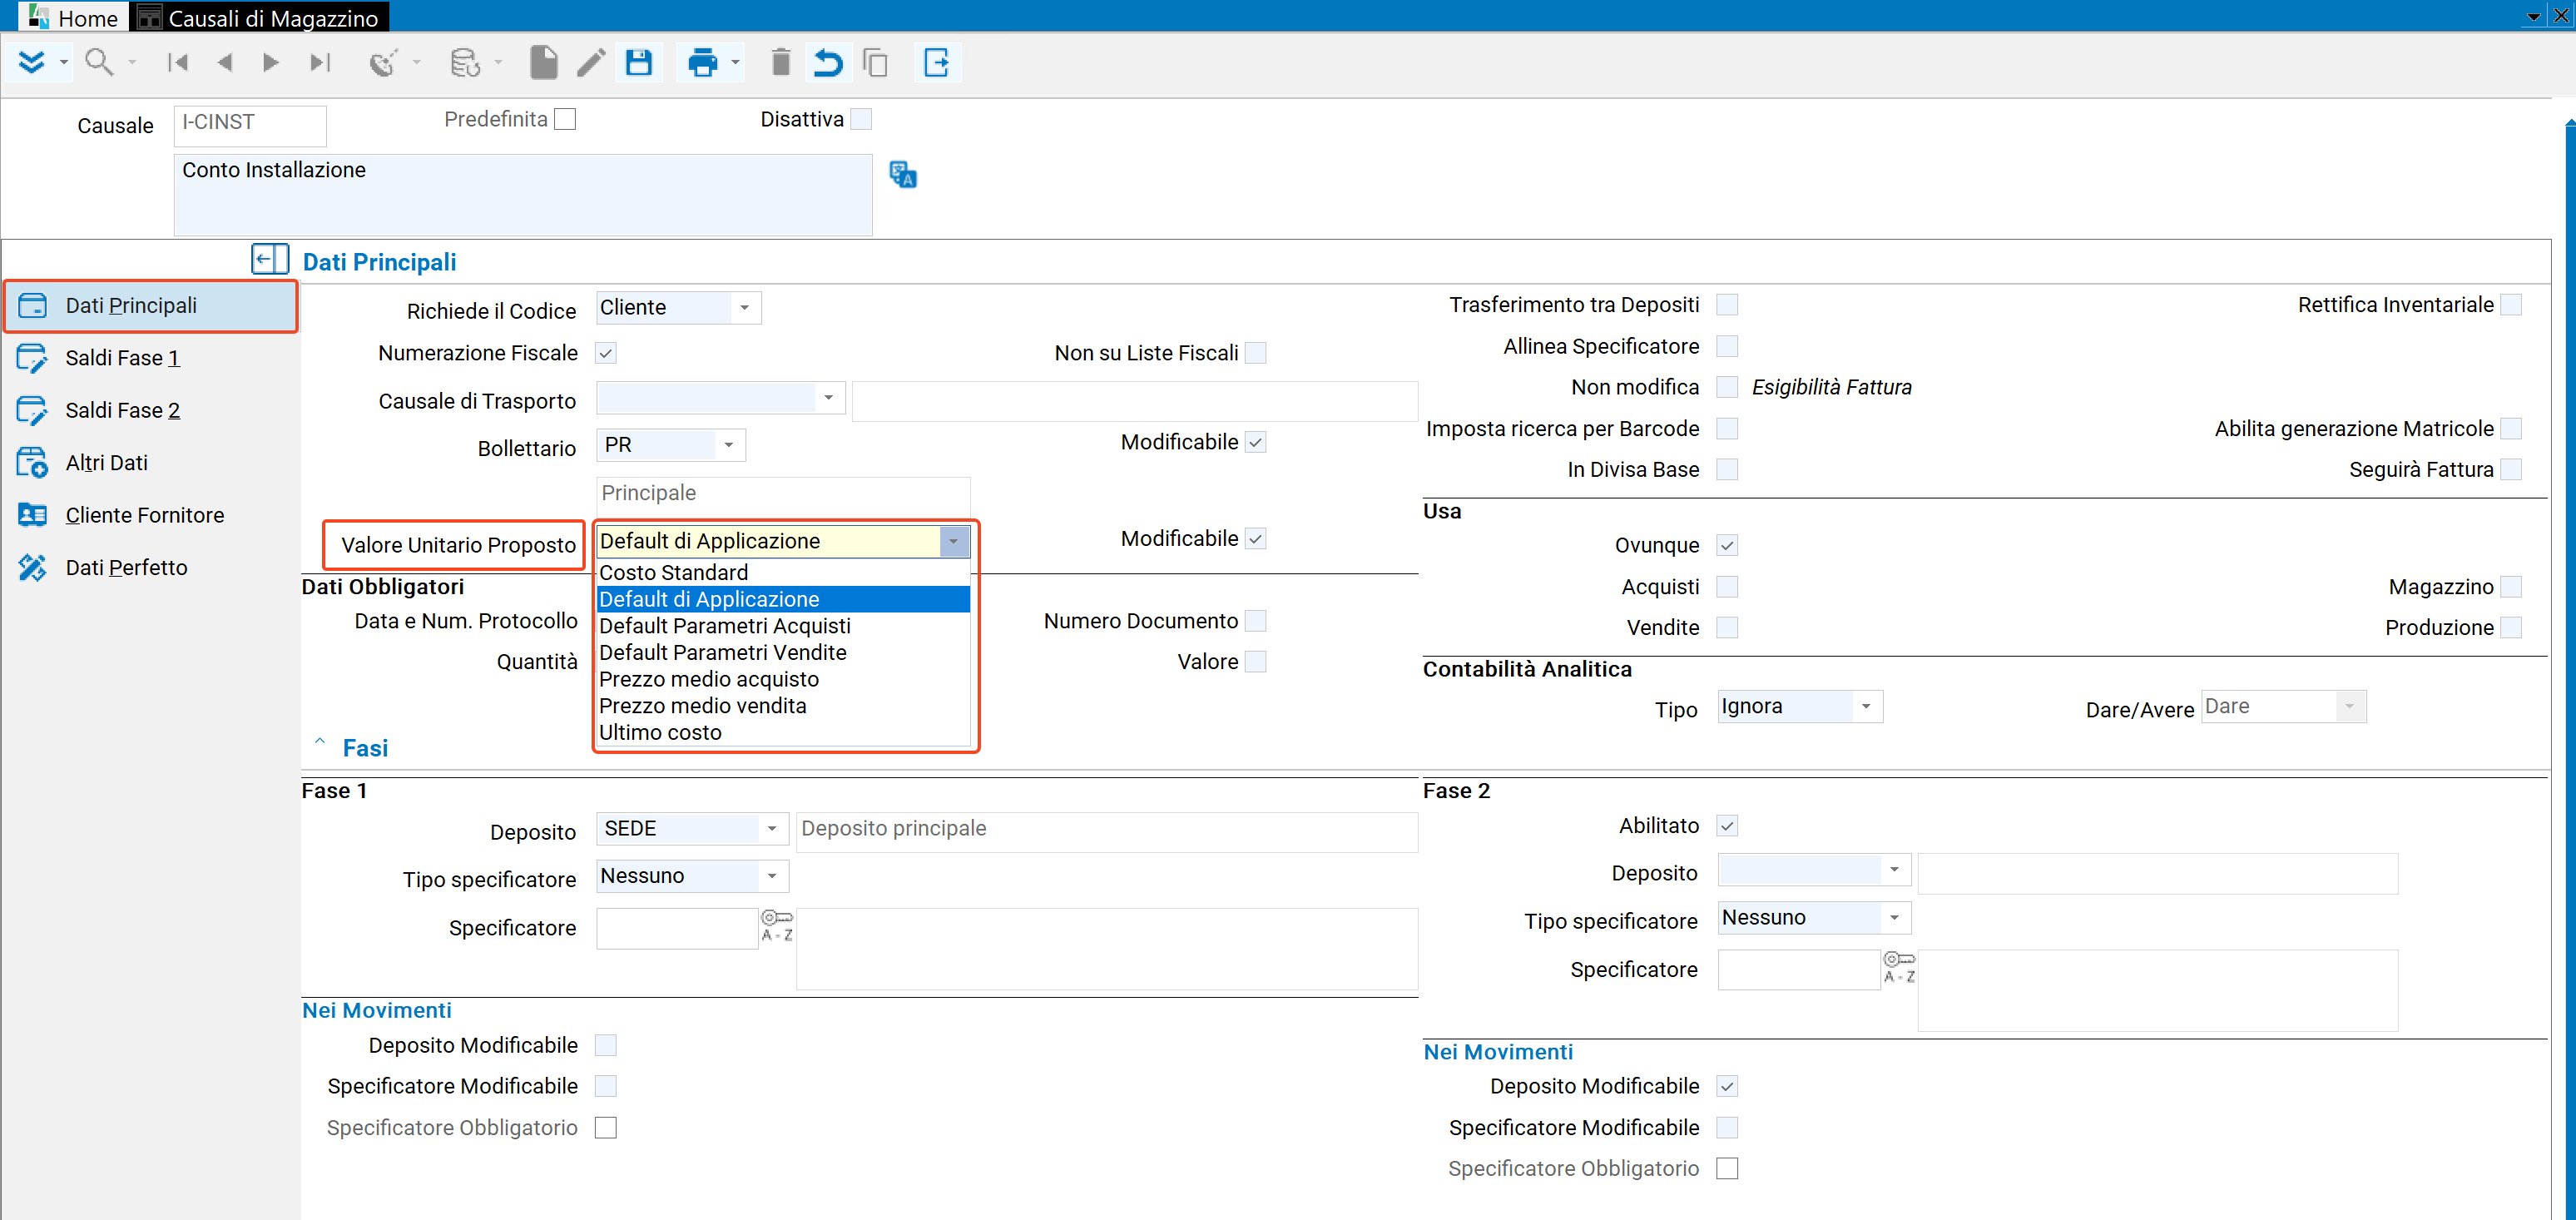
Task: Select Default Parametri Vendite option
Action: tap(783, 652)
